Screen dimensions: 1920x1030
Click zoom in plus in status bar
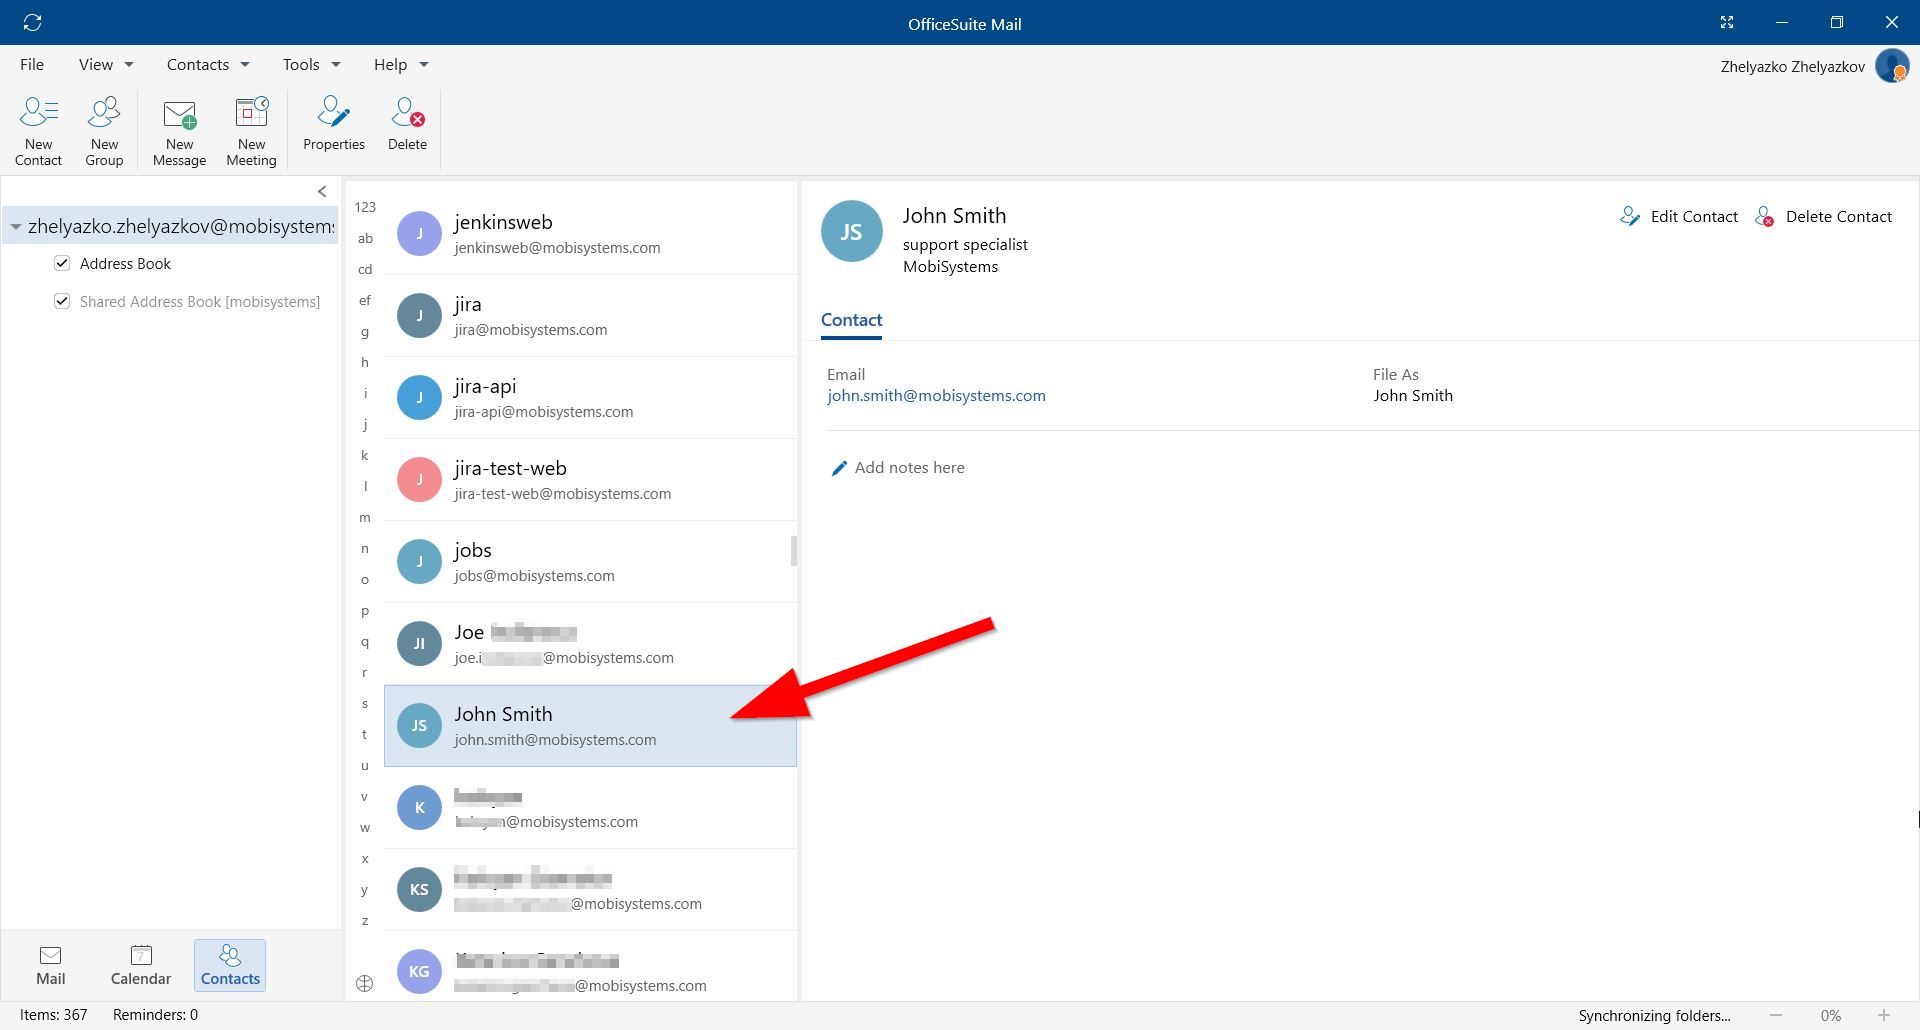1884,1015
